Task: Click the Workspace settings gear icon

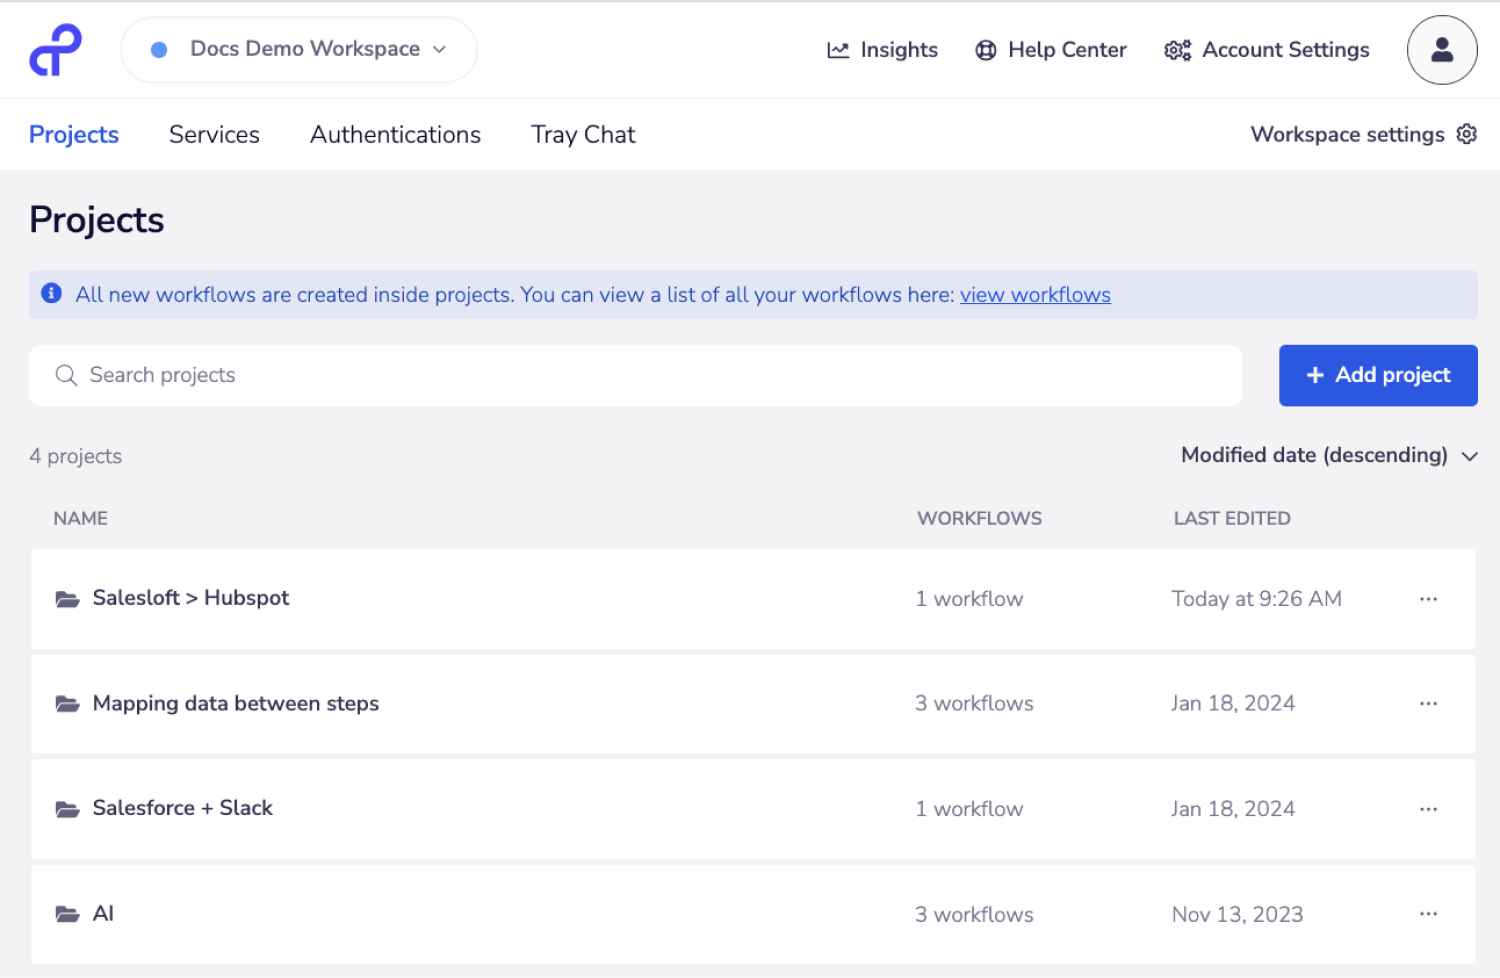Action: [1466, 134]
